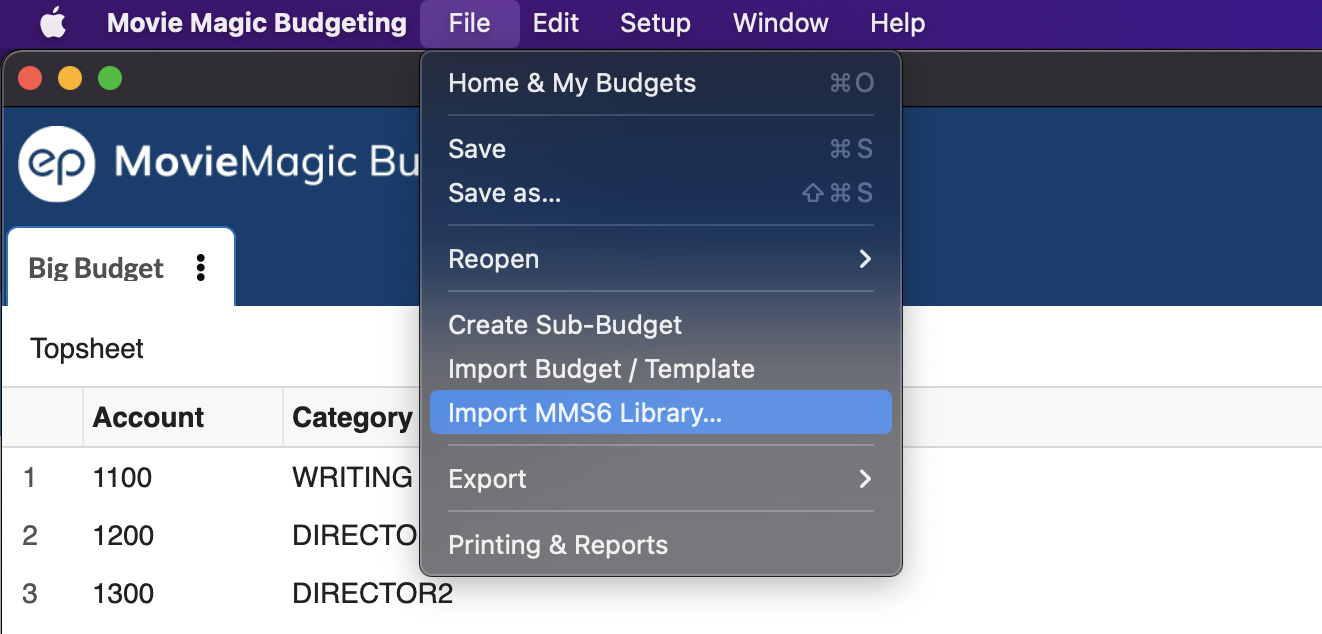Click the Movie Magic Budgeting app menu
Viewport: 1322px width, 634px height.
coord(257,23)
